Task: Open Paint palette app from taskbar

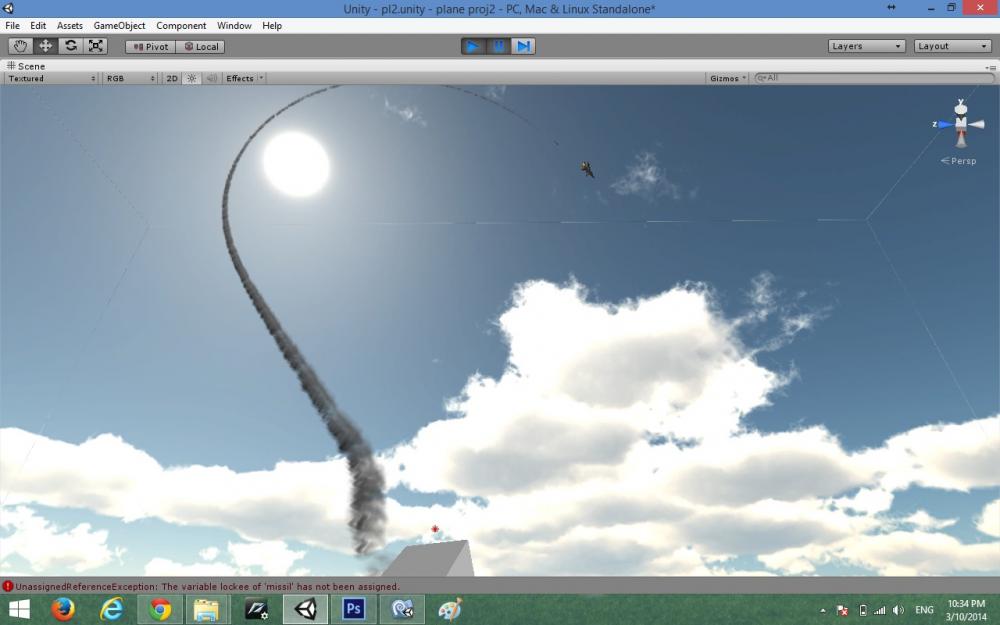Action: (x=450, y=610)
